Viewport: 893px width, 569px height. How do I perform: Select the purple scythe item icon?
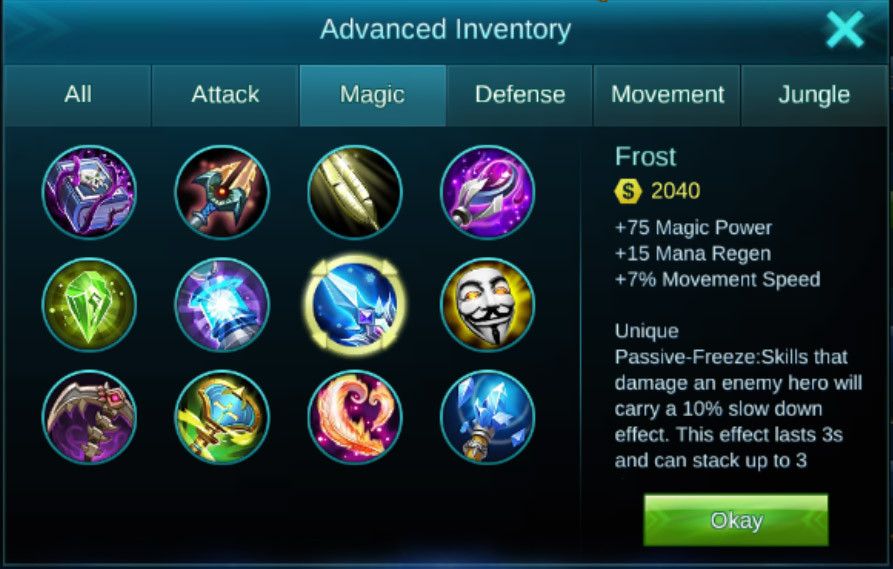point(89,417)
